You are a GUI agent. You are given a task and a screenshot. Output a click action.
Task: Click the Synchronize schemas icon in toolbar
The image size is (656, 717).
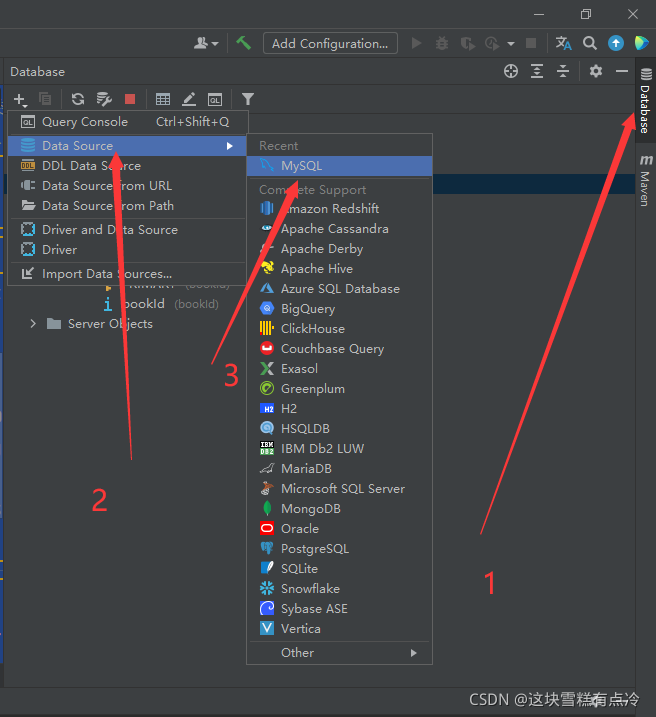click(x=104, y=99)
